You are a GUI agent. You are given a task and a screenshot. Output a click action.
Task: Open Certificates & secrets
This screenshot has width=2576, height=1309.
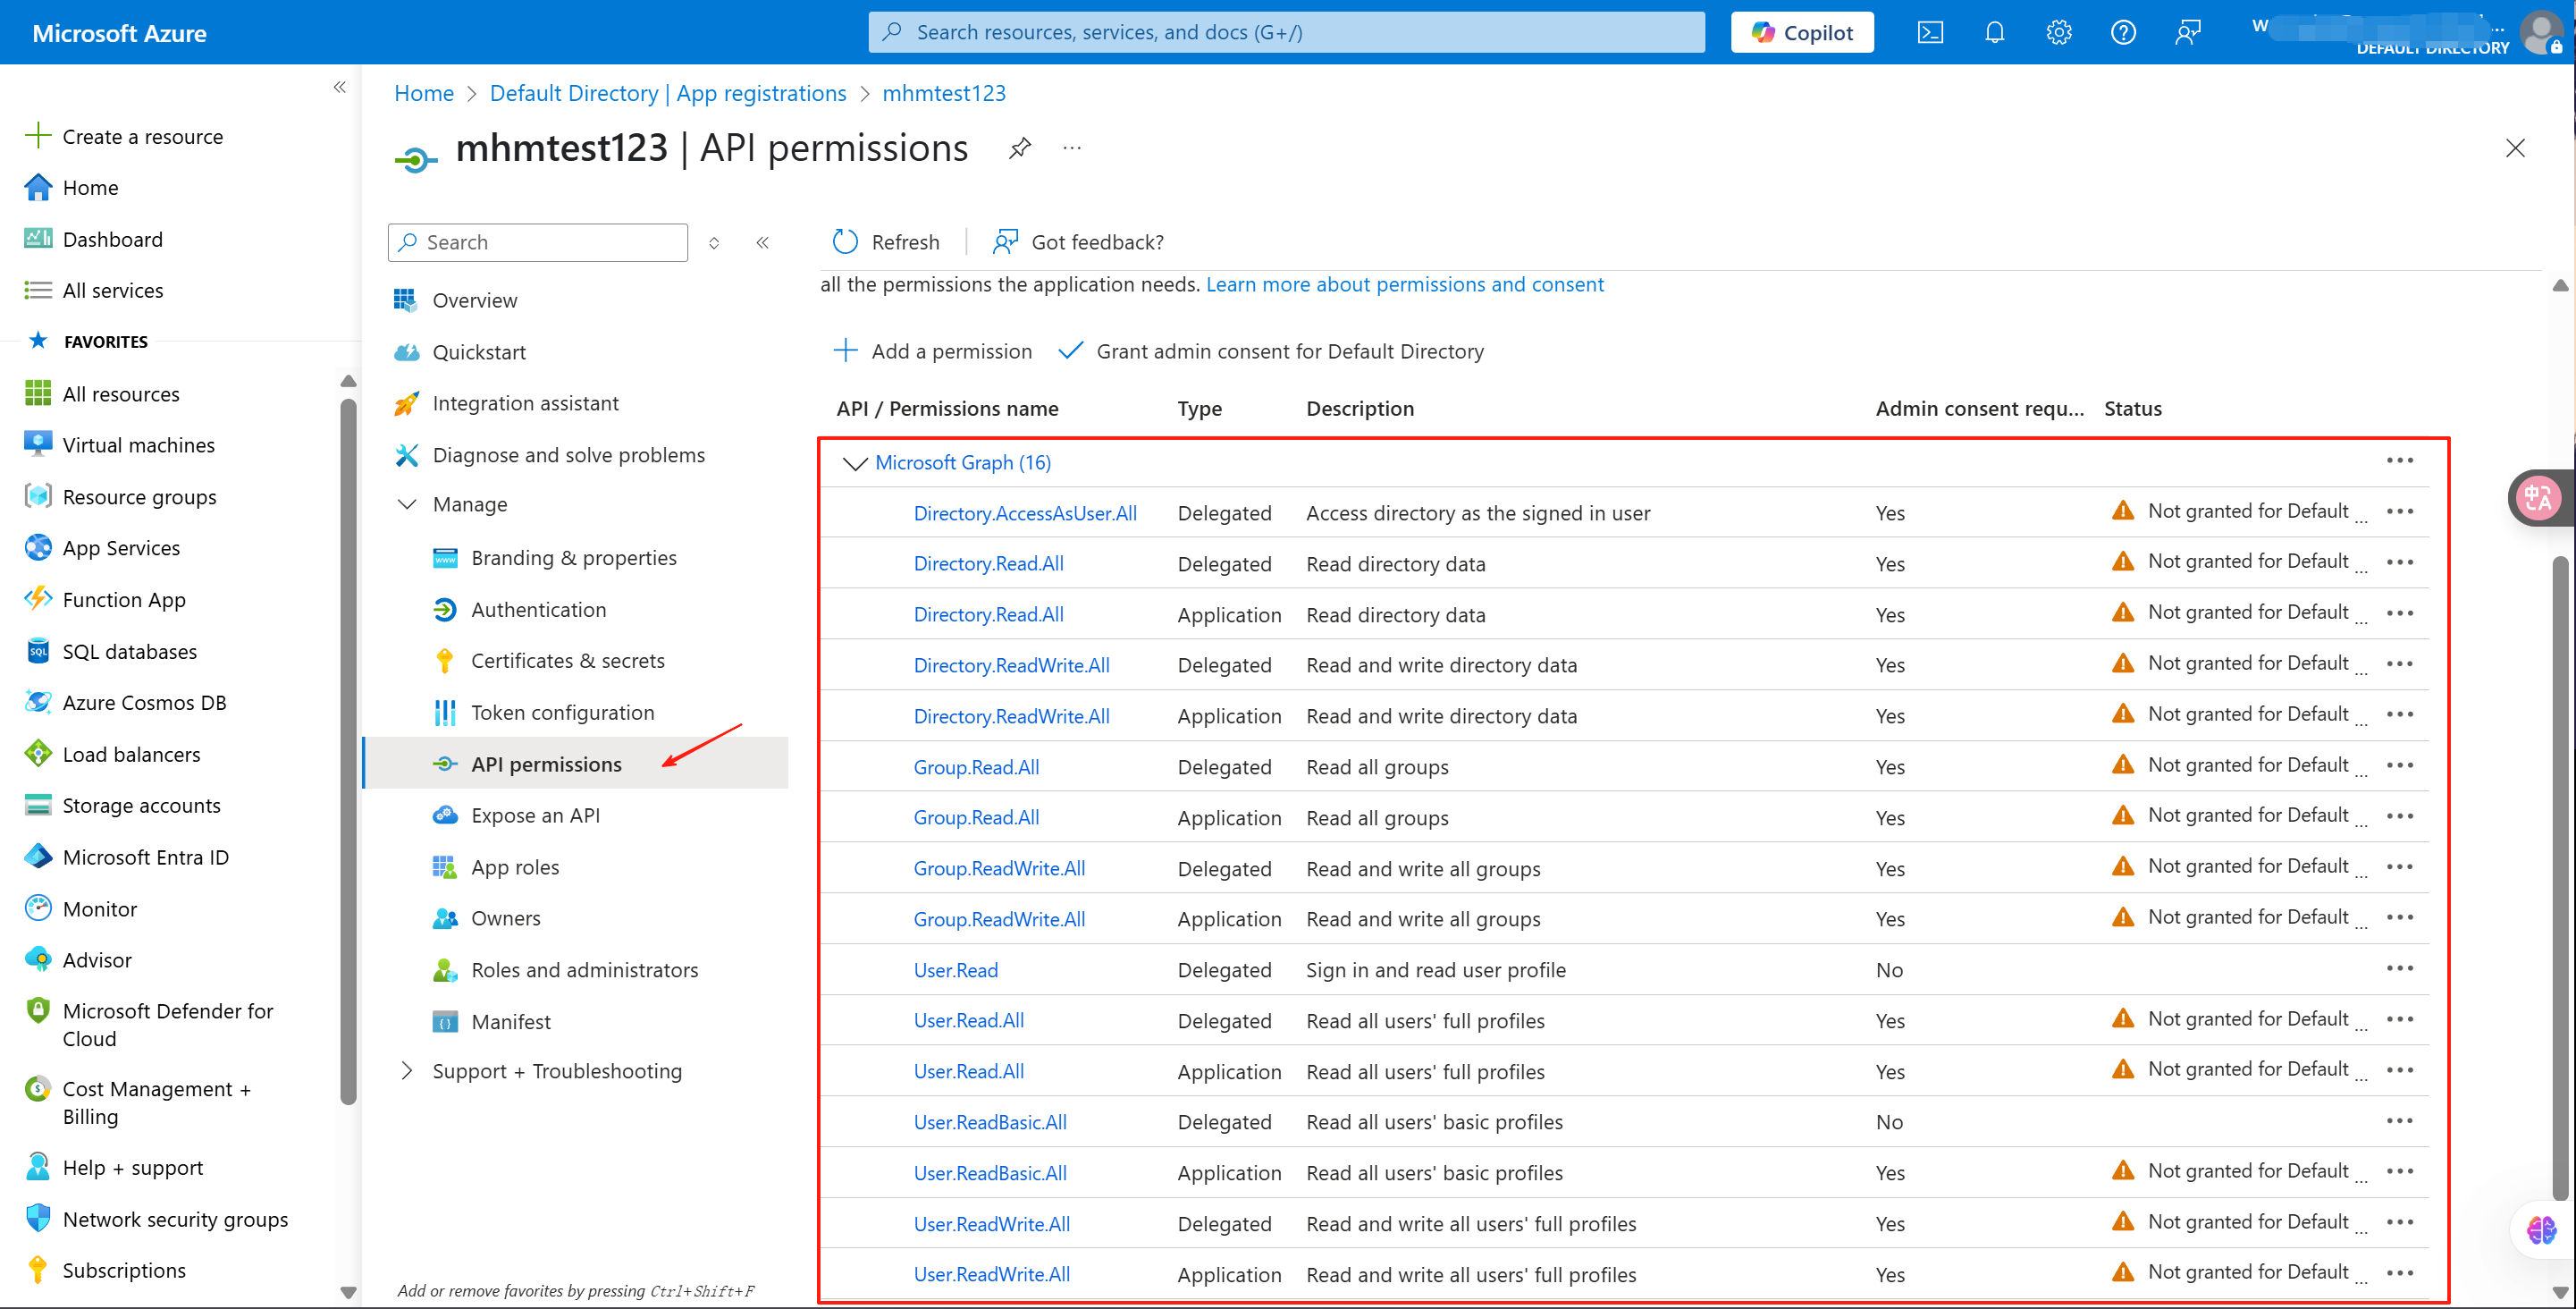(567, 661)
